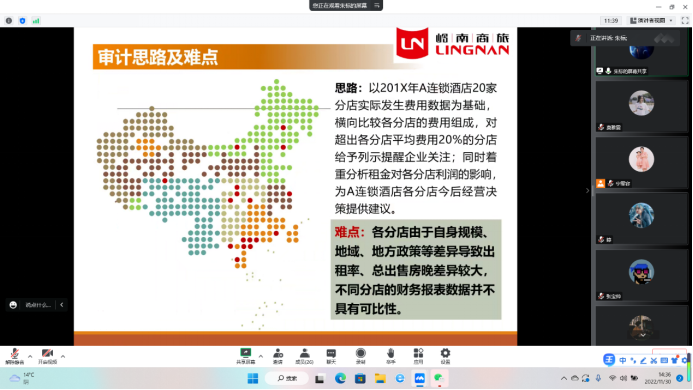The height and width of the screenshot is (390, 693).
Task: Open the IME skin shirt icon
Action: (x=674, y=360)
